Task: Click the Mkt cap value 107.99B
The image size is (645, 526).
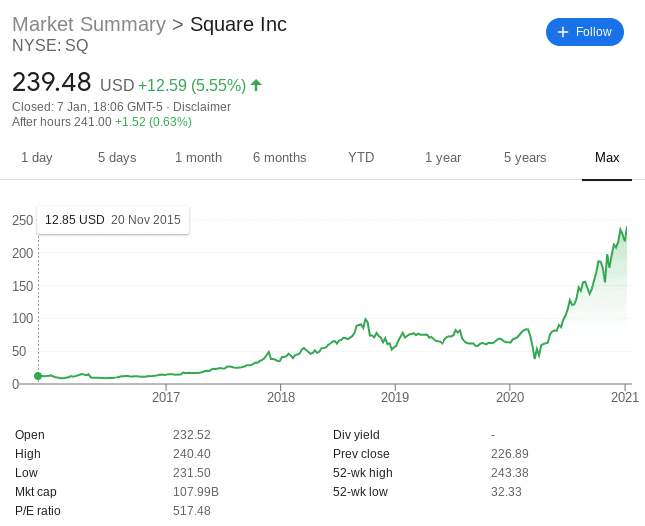Action: pyautogui.click(x=196, y=491)
